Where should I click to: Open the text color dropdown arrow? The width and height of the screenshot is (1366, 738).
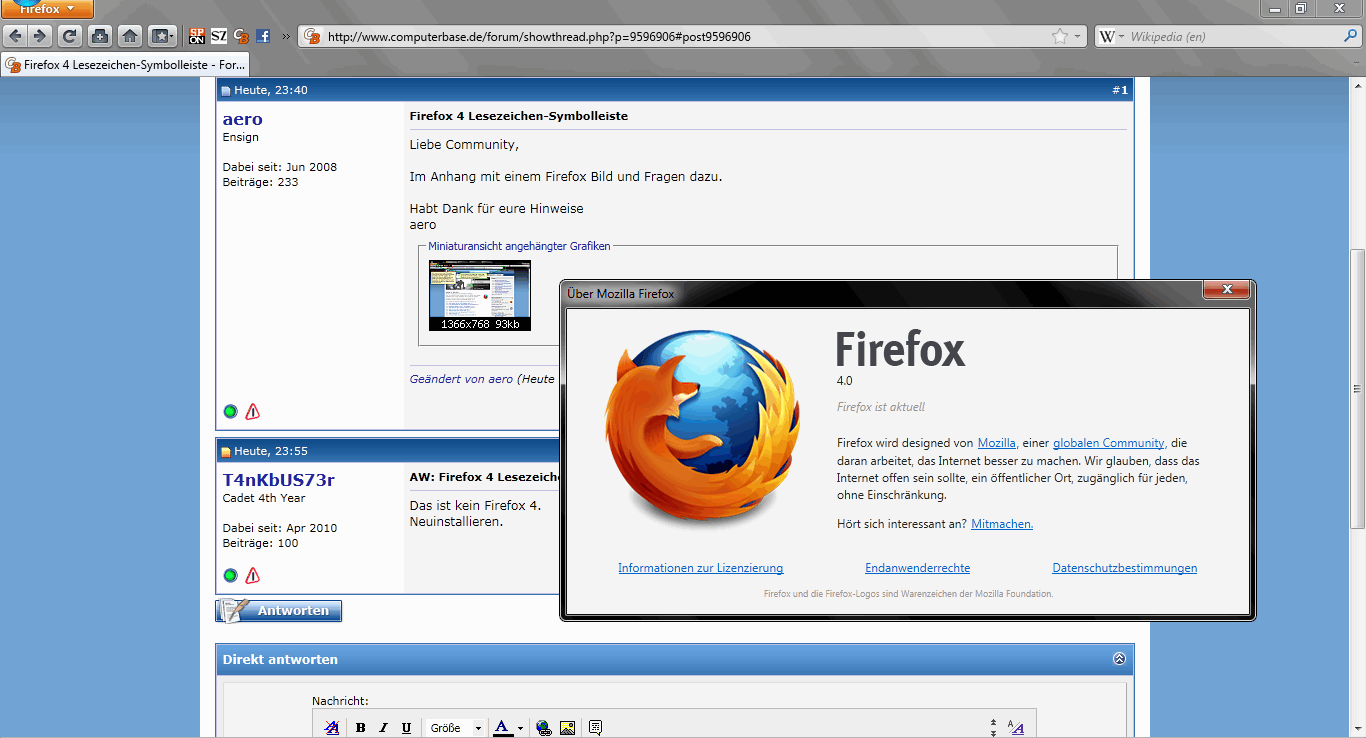click(x=520, y=728)
